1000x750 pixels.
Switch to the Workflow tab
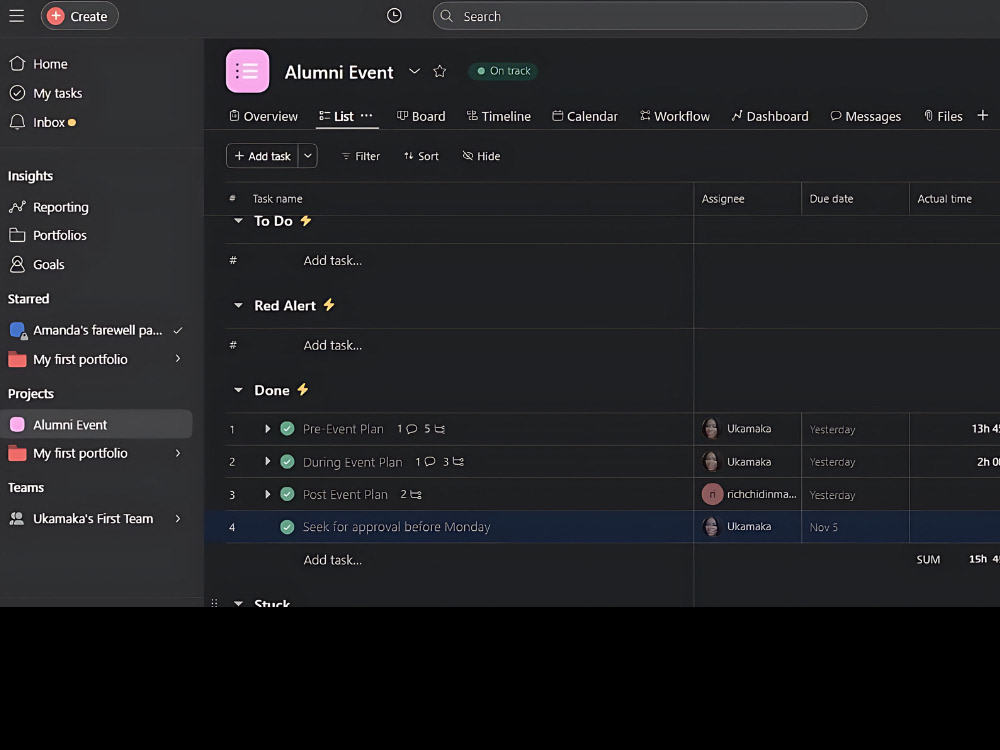coord(675,116)
